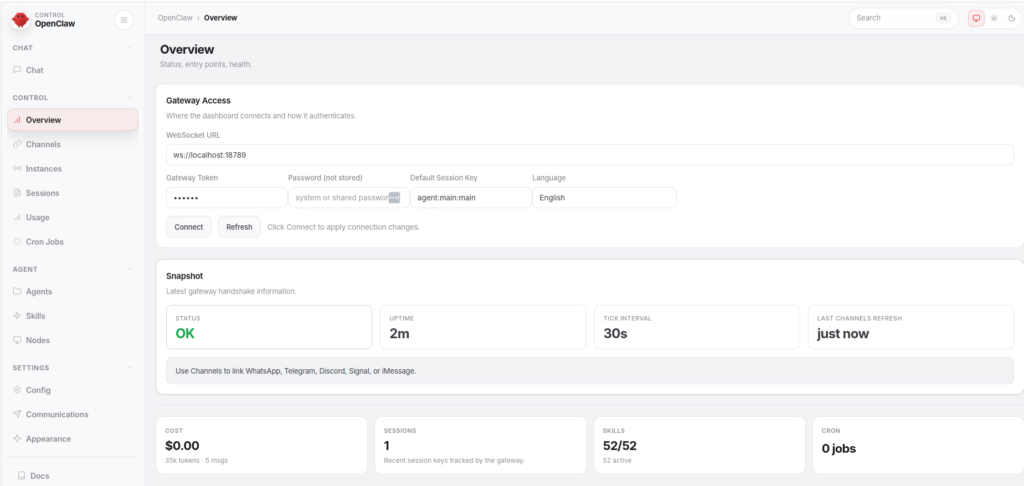Toggle the sidebar with the hamburger button

[x=123, y=19]
